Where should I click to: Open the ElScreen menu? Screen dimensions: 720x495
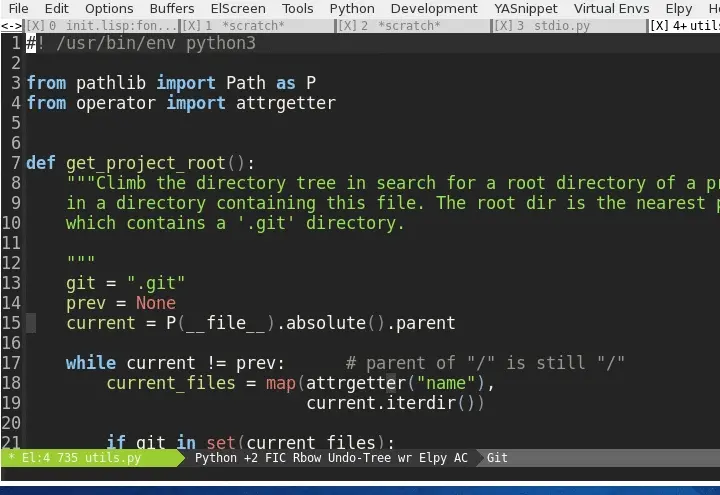click(x=238, y=8)
